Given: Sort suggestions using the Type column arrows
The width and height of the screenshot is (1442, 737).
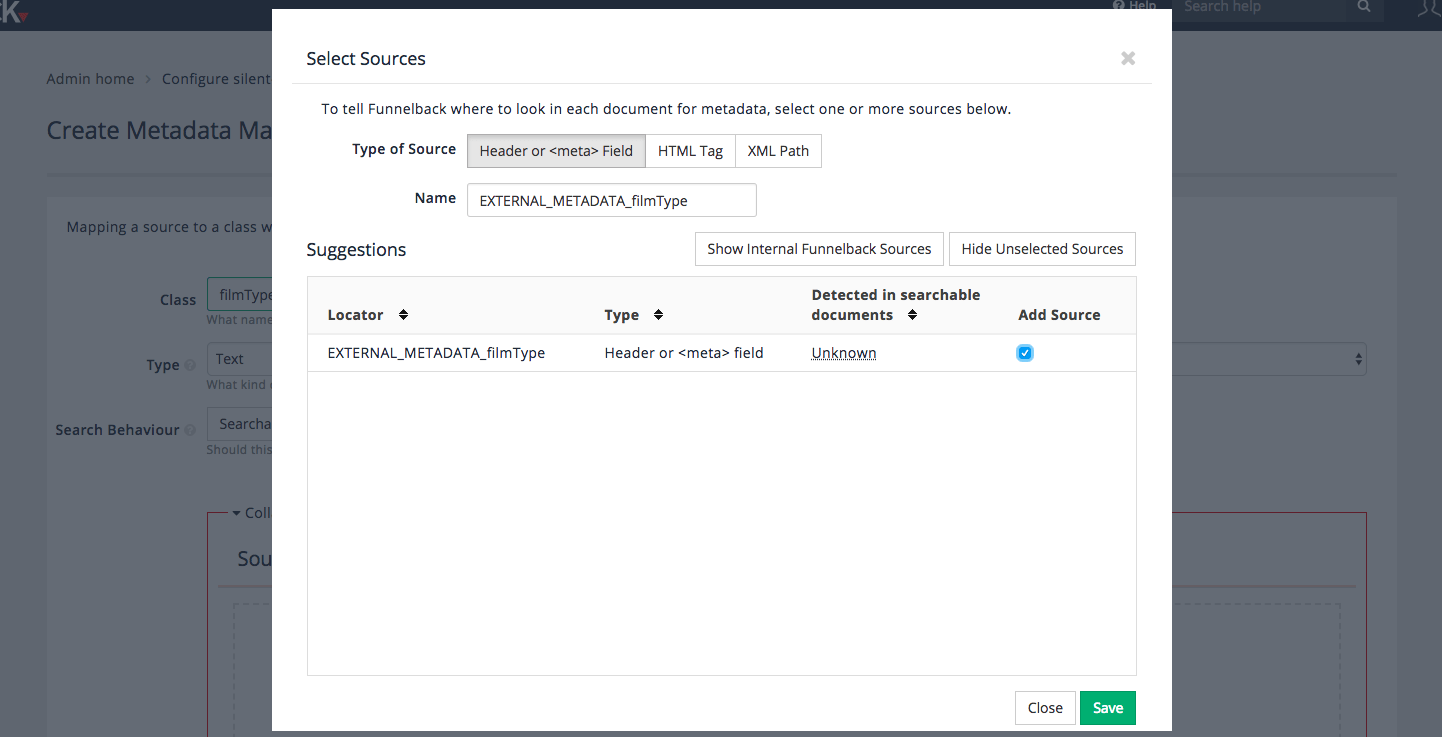Looking at the screenshot, I should click(659, 314).
